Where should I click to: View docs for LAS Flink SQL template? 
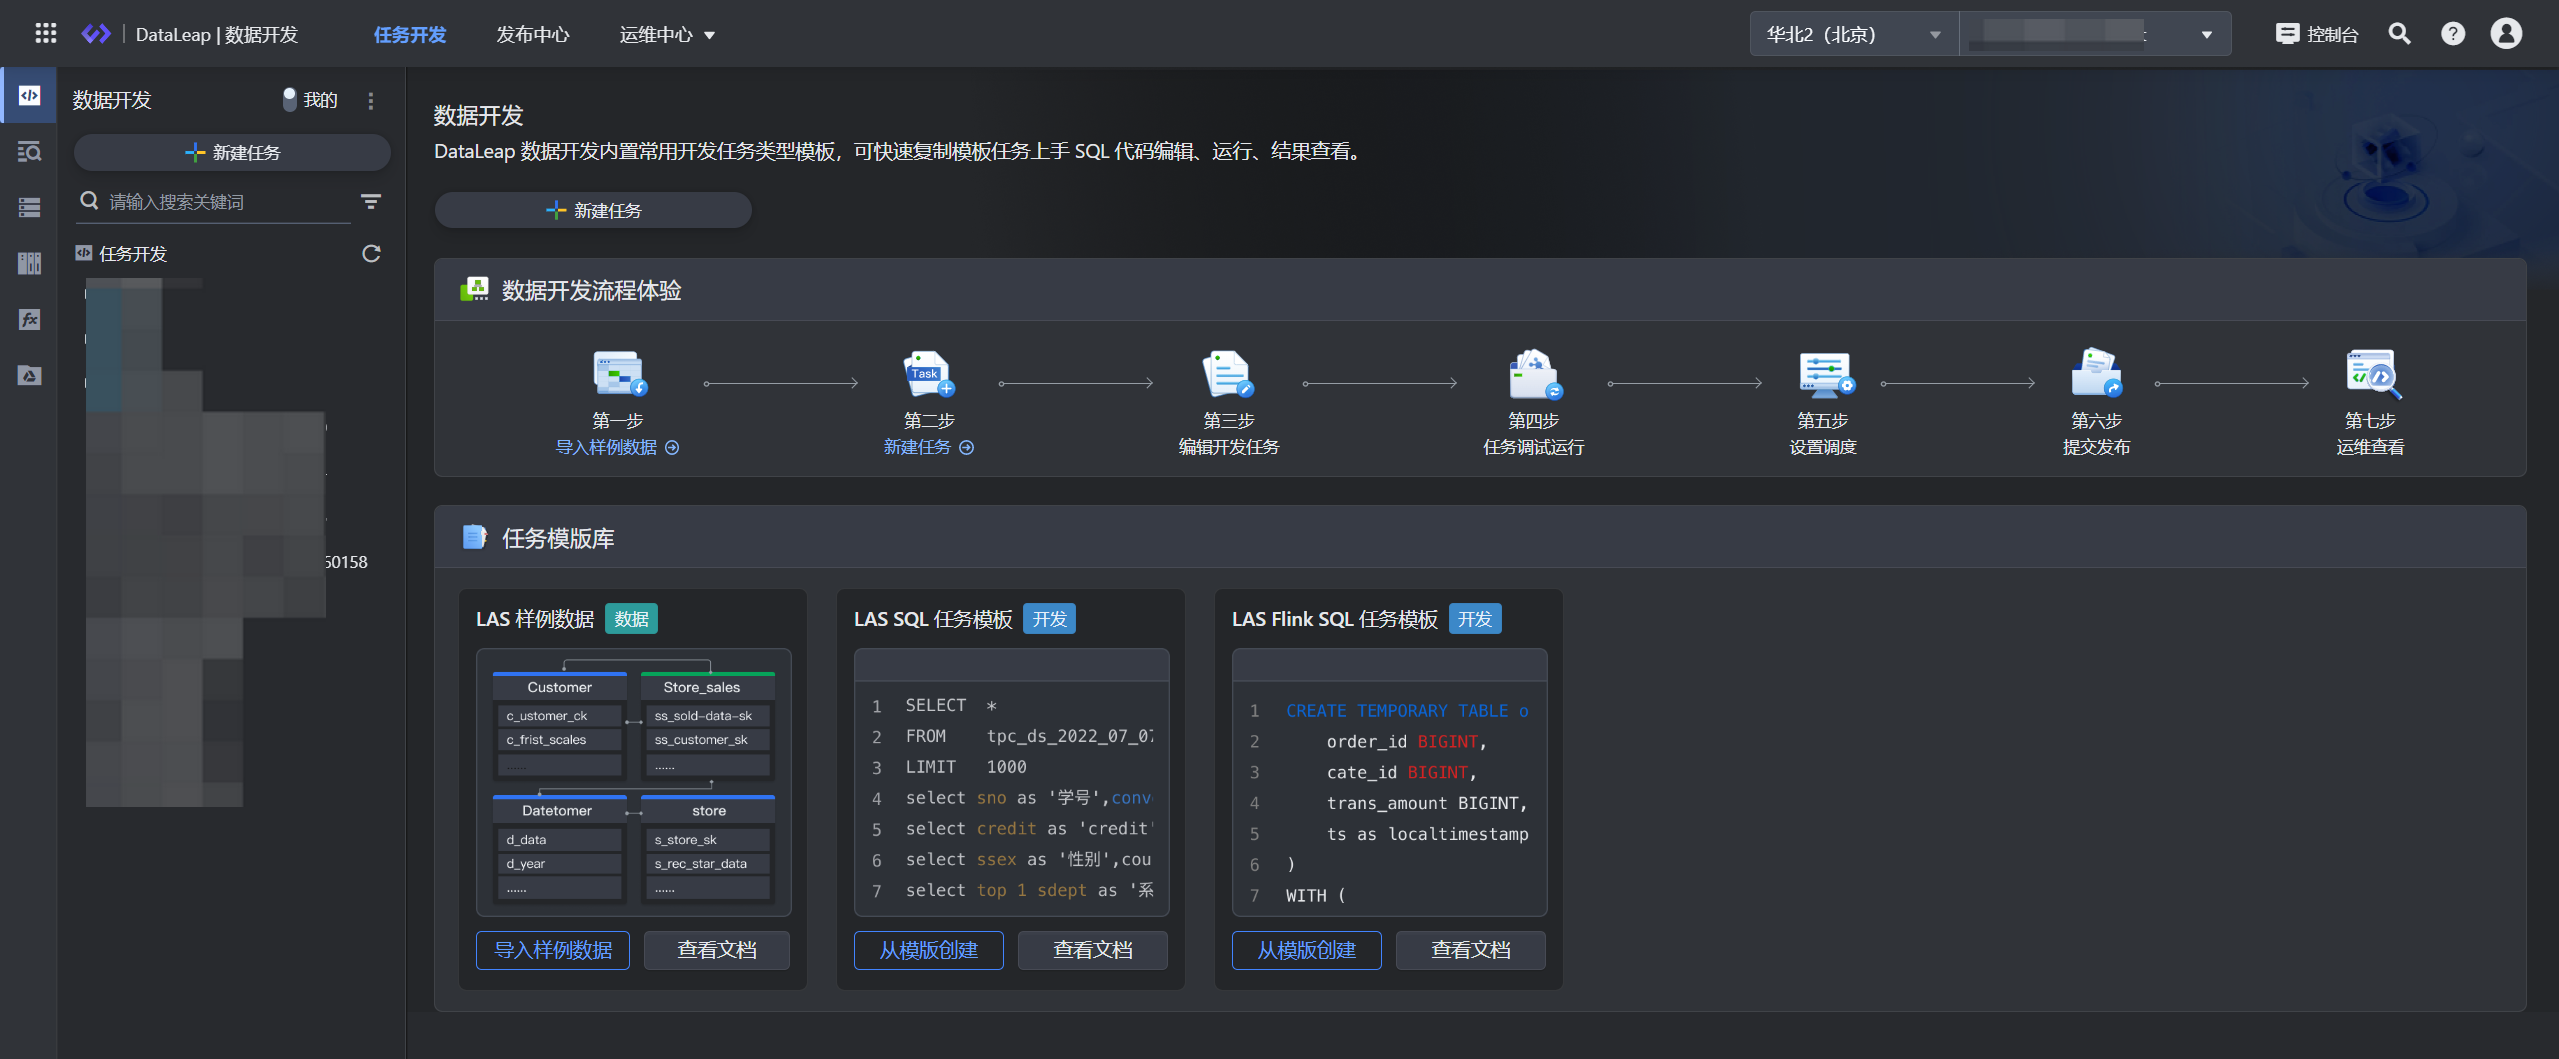pos(1471,950)
